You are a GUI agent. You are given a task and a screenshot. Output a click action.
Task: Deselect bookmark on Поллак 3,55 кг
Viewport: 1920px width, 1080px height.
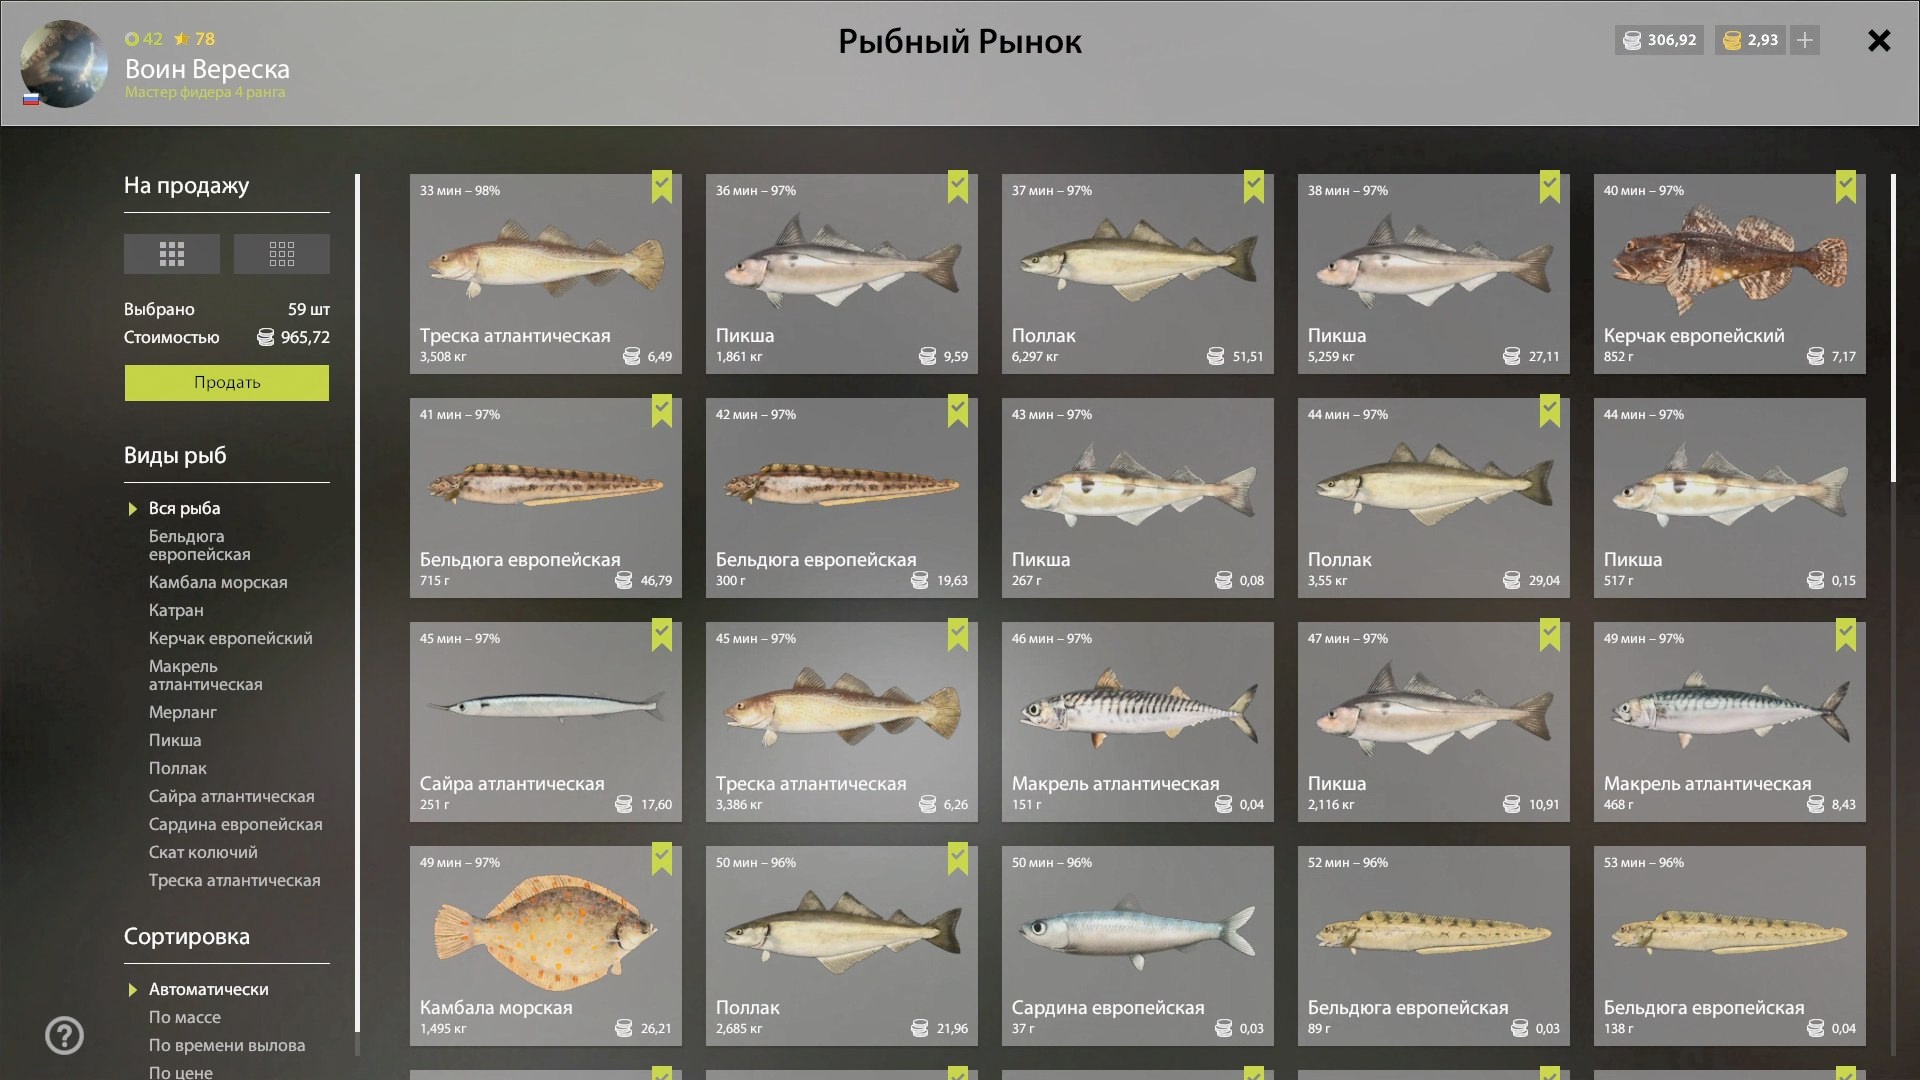[1550, 411]
